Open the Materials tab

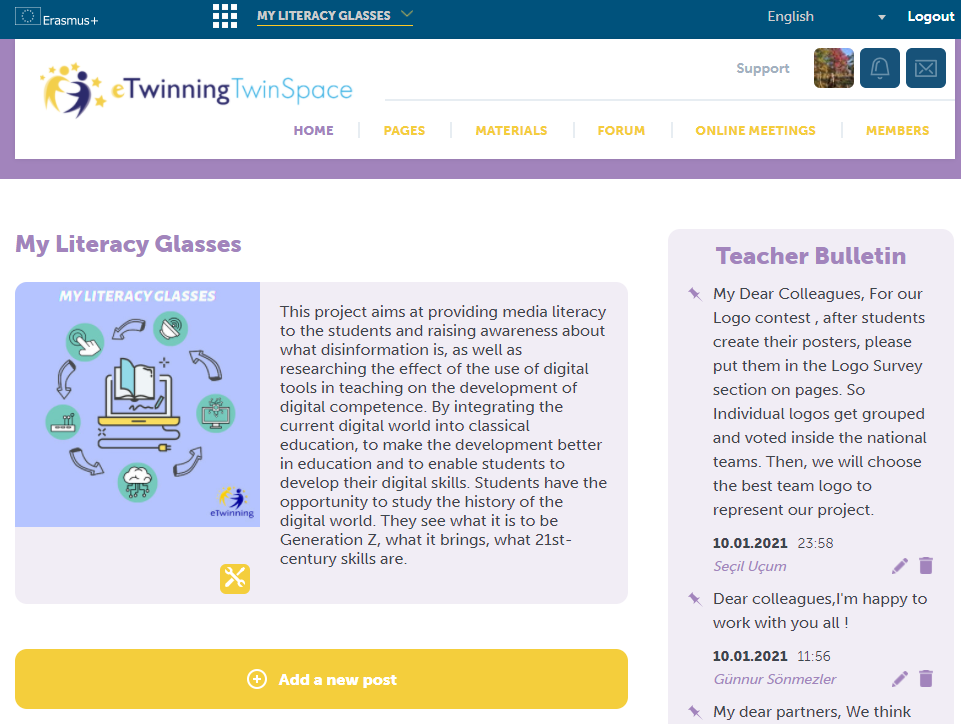pos(511,131)
